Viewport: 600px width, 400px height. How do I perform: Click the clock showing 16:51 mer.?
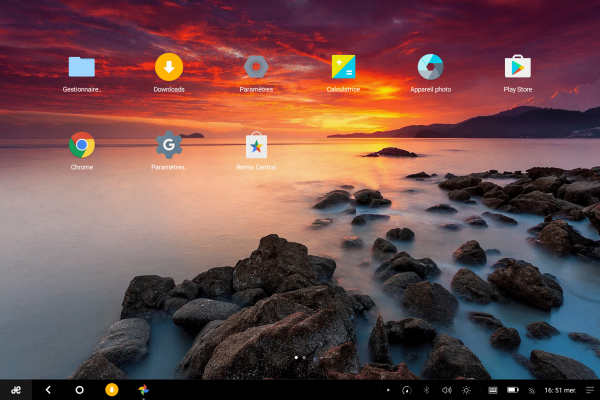[560, 390]
